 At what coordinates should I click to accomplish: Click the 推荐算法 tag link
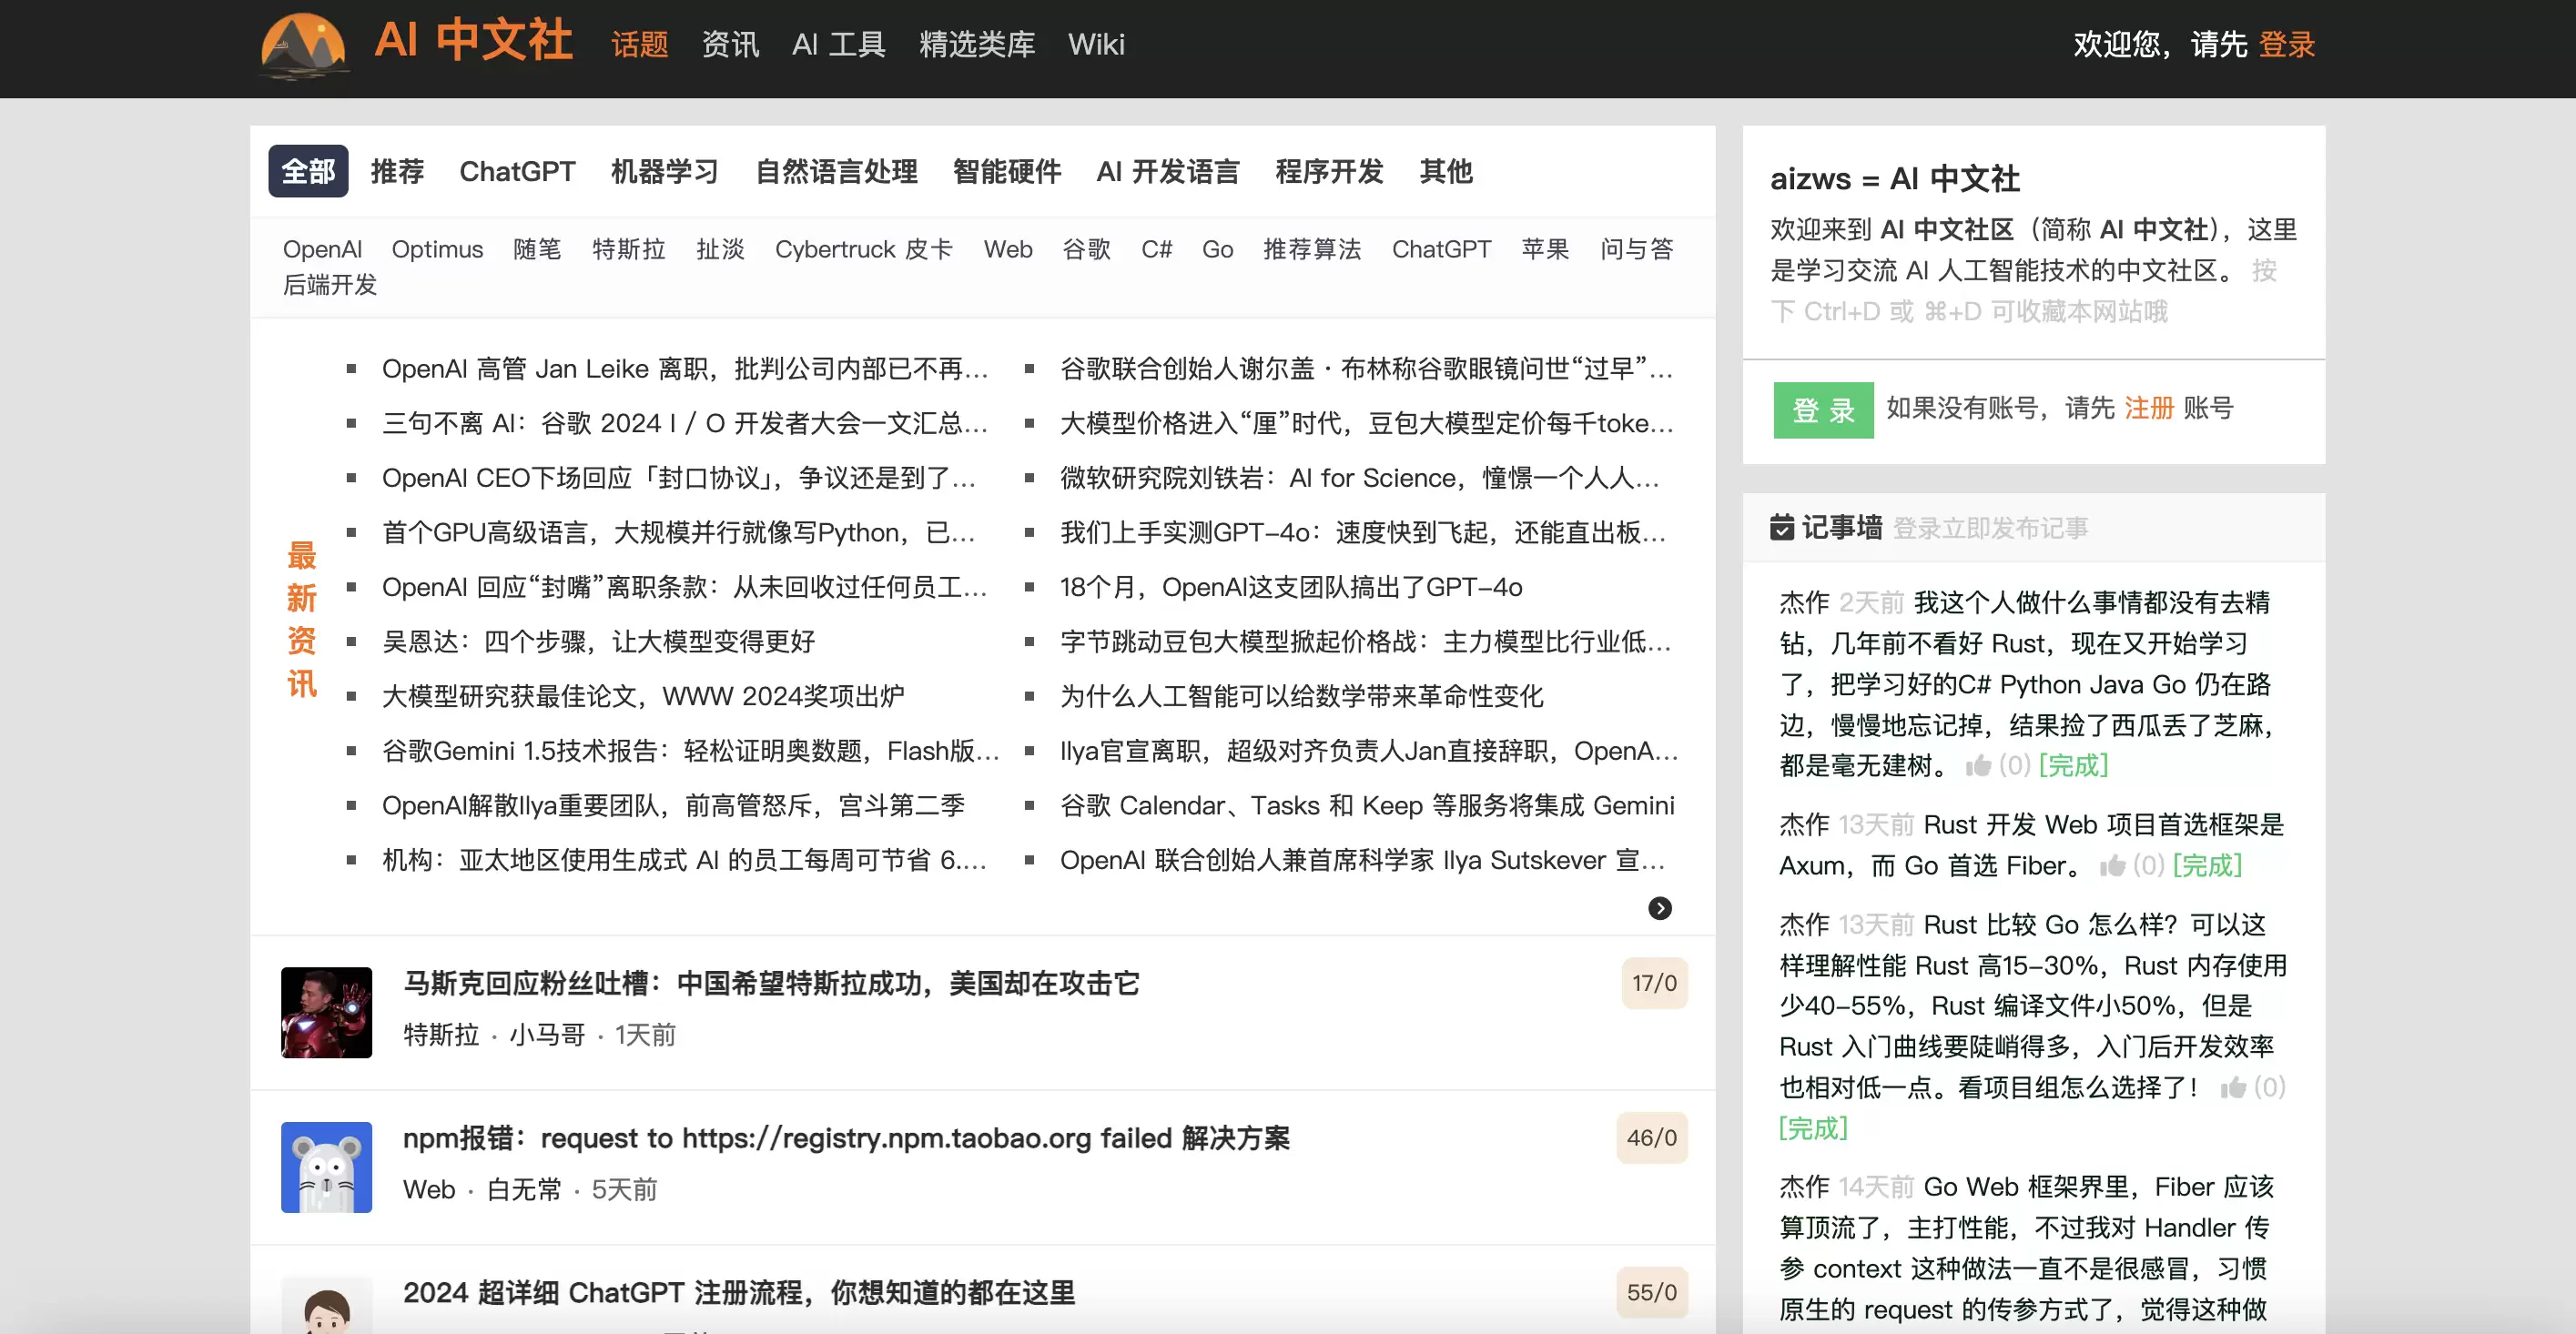(1312, 249)
